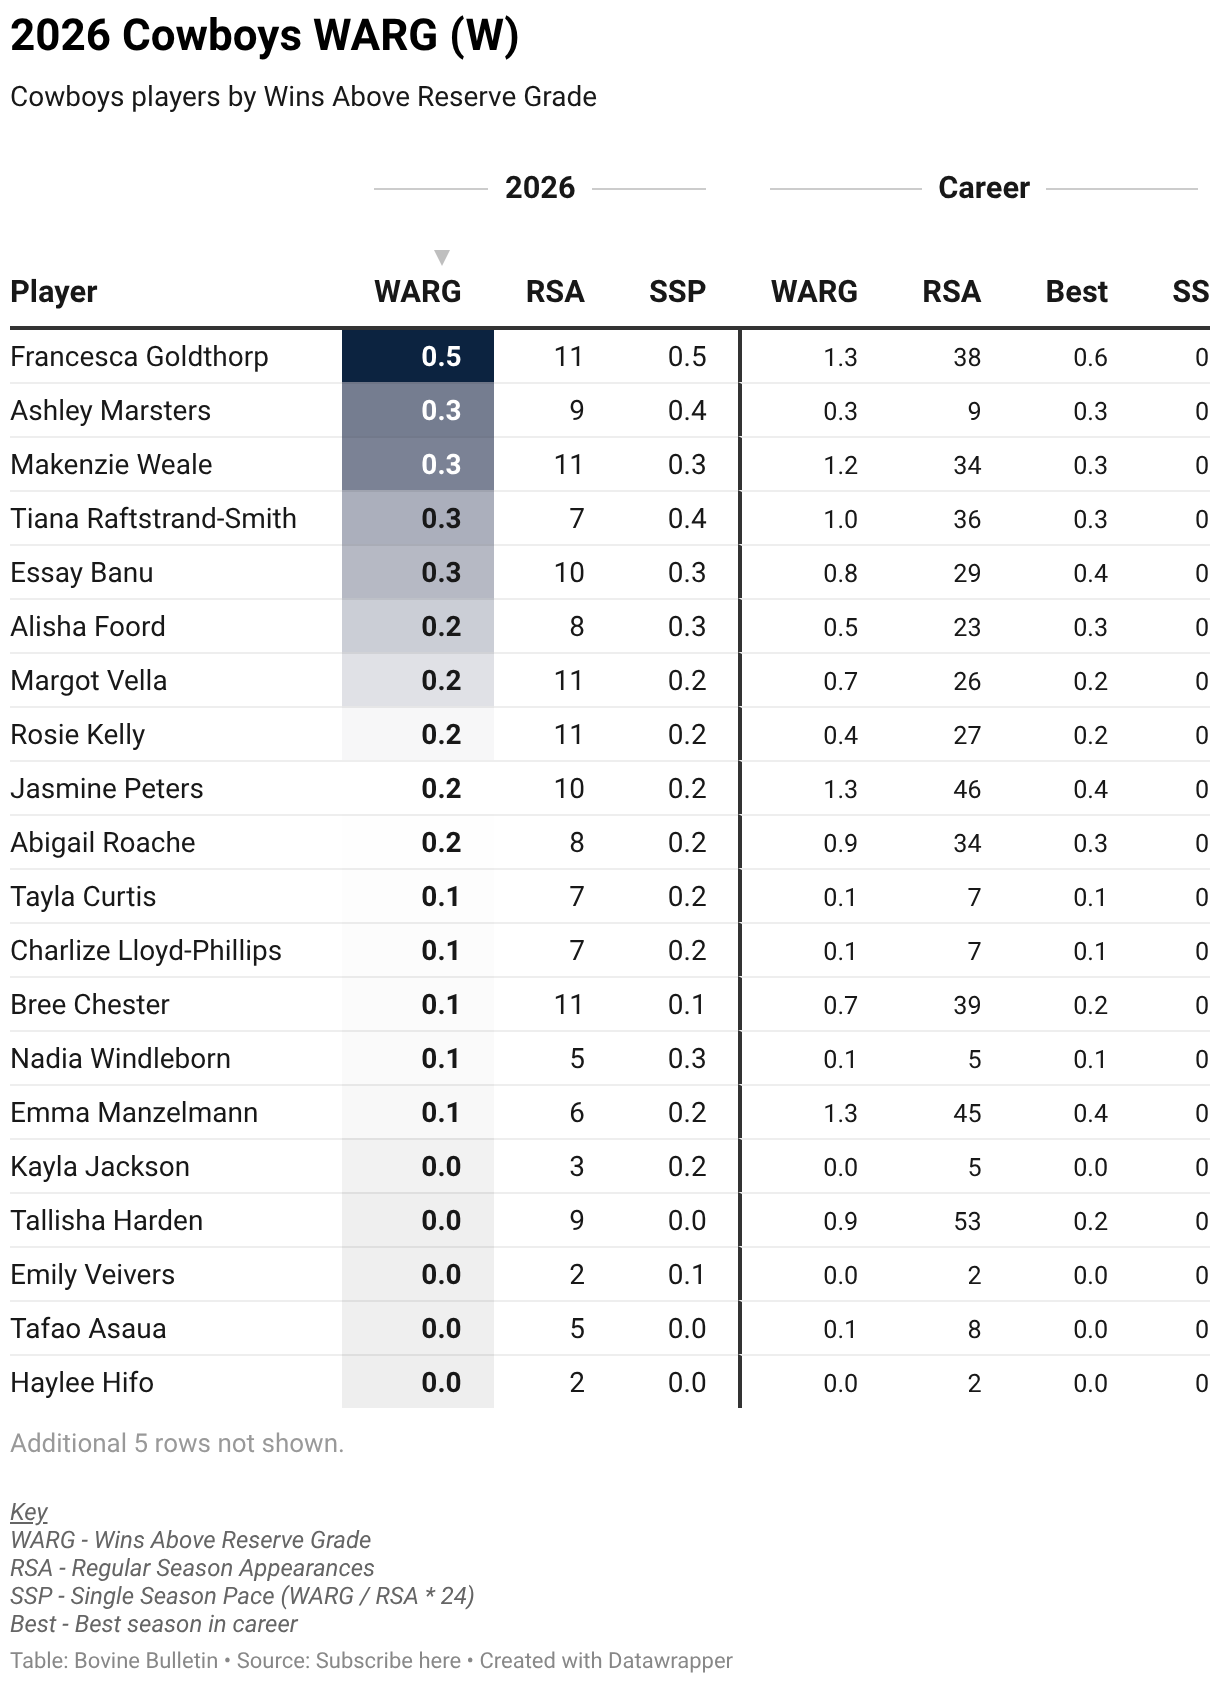Sort table by 2026 RSA header
The height and width of the screenshot is (1684, 1220).
pos(555,292)
